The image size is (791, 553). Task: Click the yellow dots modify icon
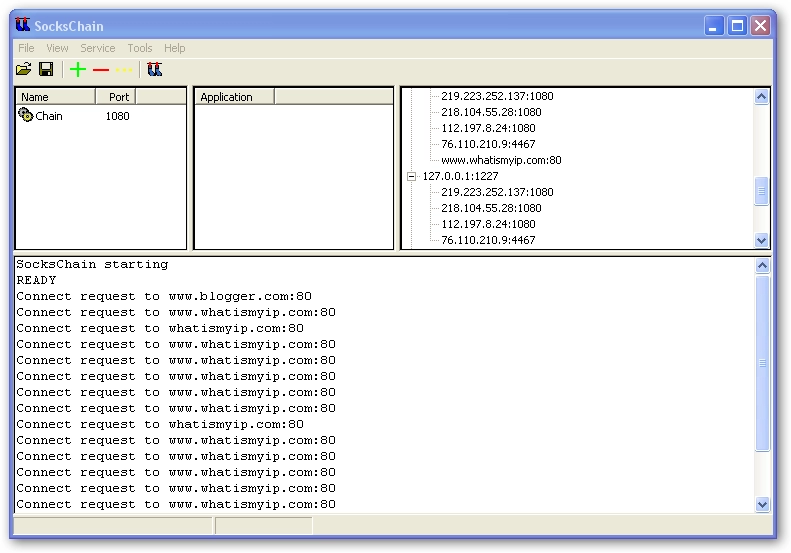coord(124,70)
